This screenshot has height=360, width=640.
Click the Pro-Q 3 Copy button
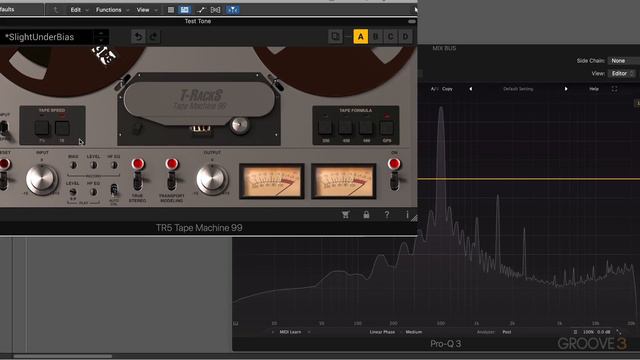(447, 89)
